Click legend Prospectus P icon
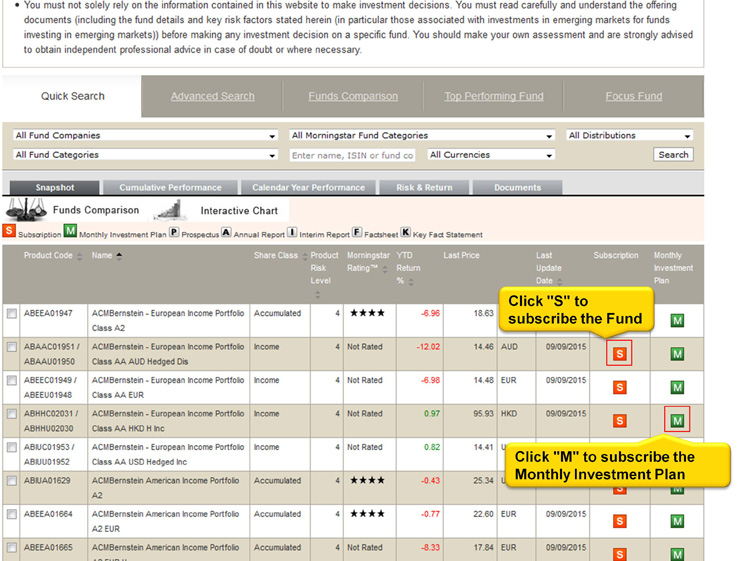Viewport: 748px width, 561px height. (x=174, y=232)
